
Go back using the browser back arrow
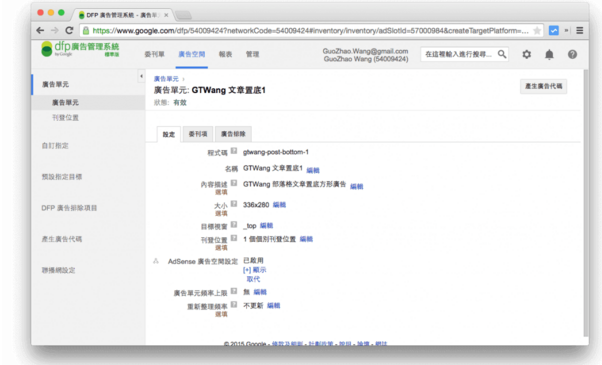[40, 30]
